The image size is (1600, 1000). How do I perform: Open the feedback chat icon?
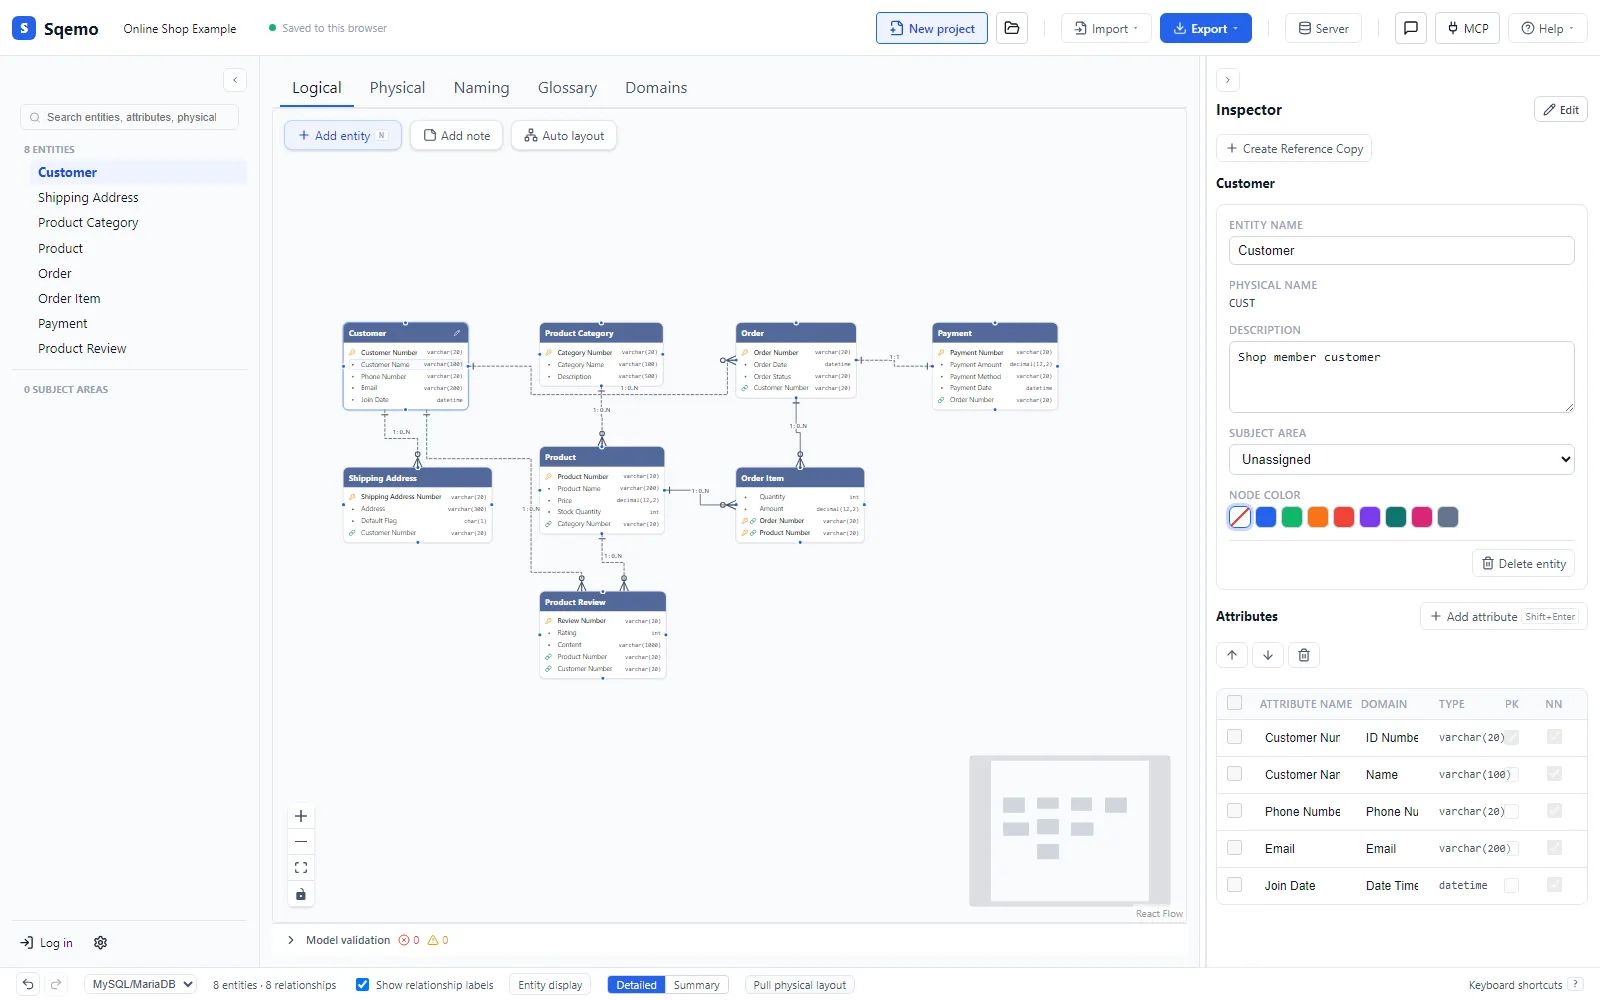click(1410, 28)
